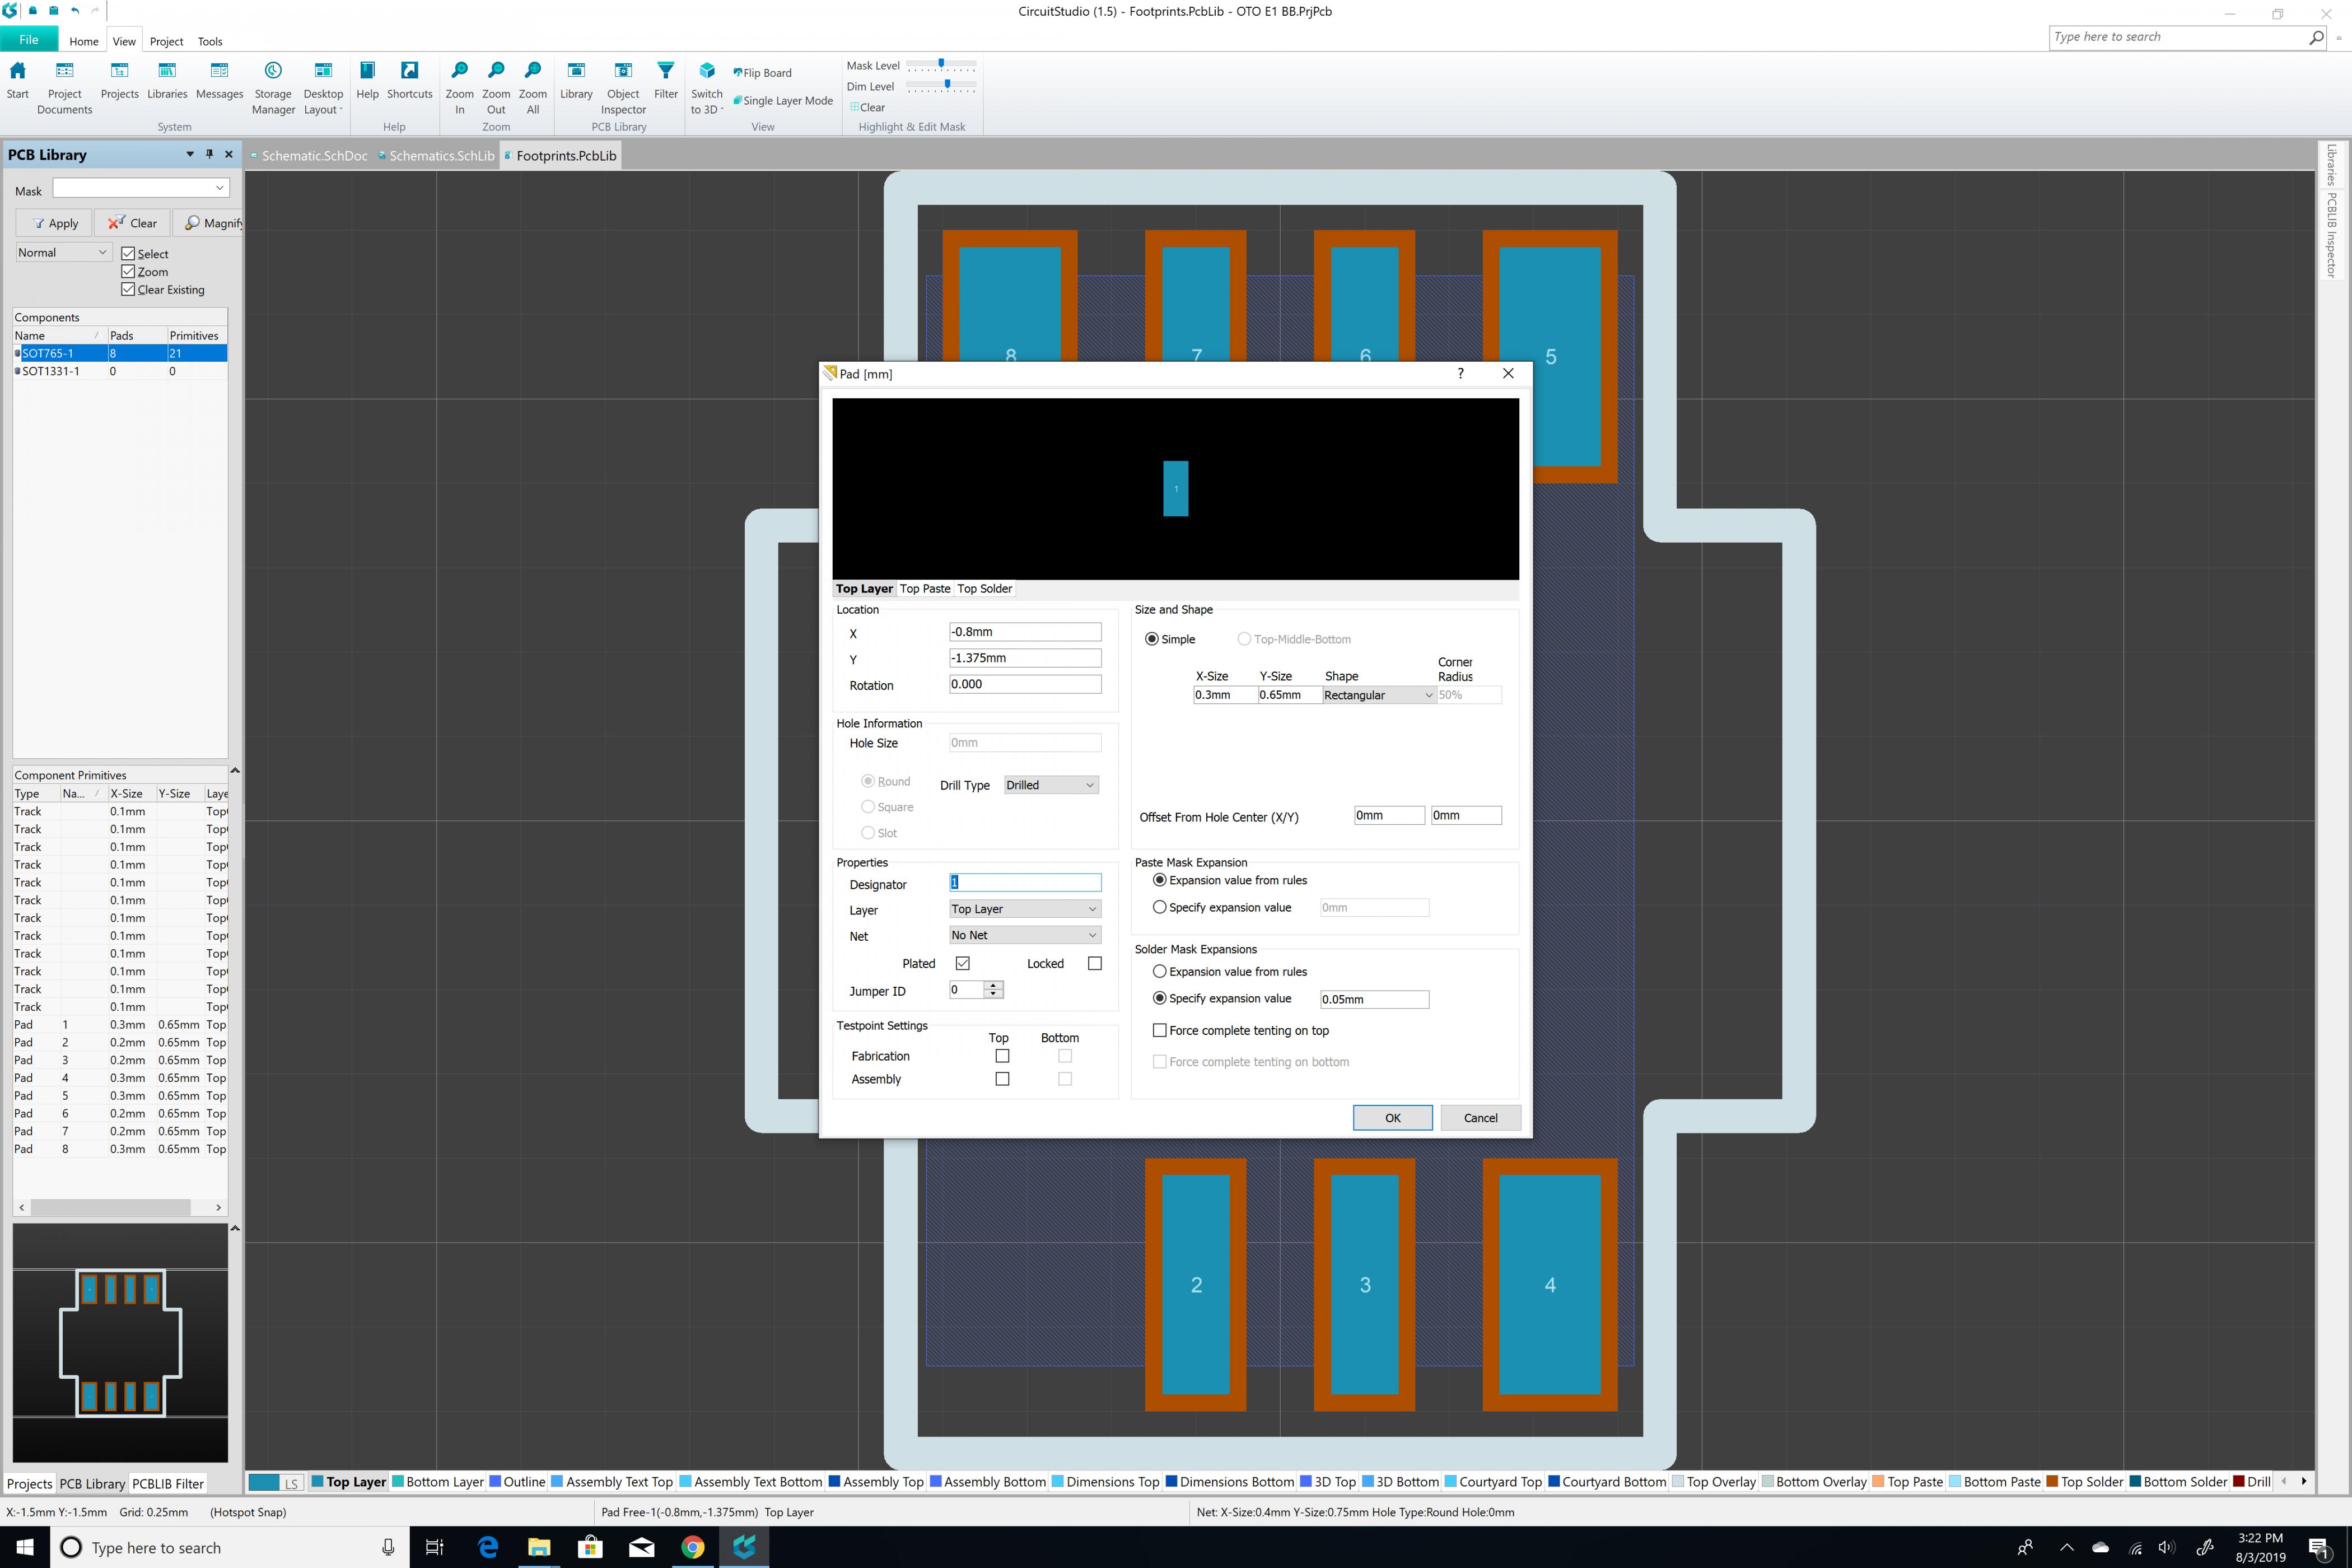Open File Explorer from the taskbar
This screenshot has width=2352, height=1568.
coord(539,1547)
